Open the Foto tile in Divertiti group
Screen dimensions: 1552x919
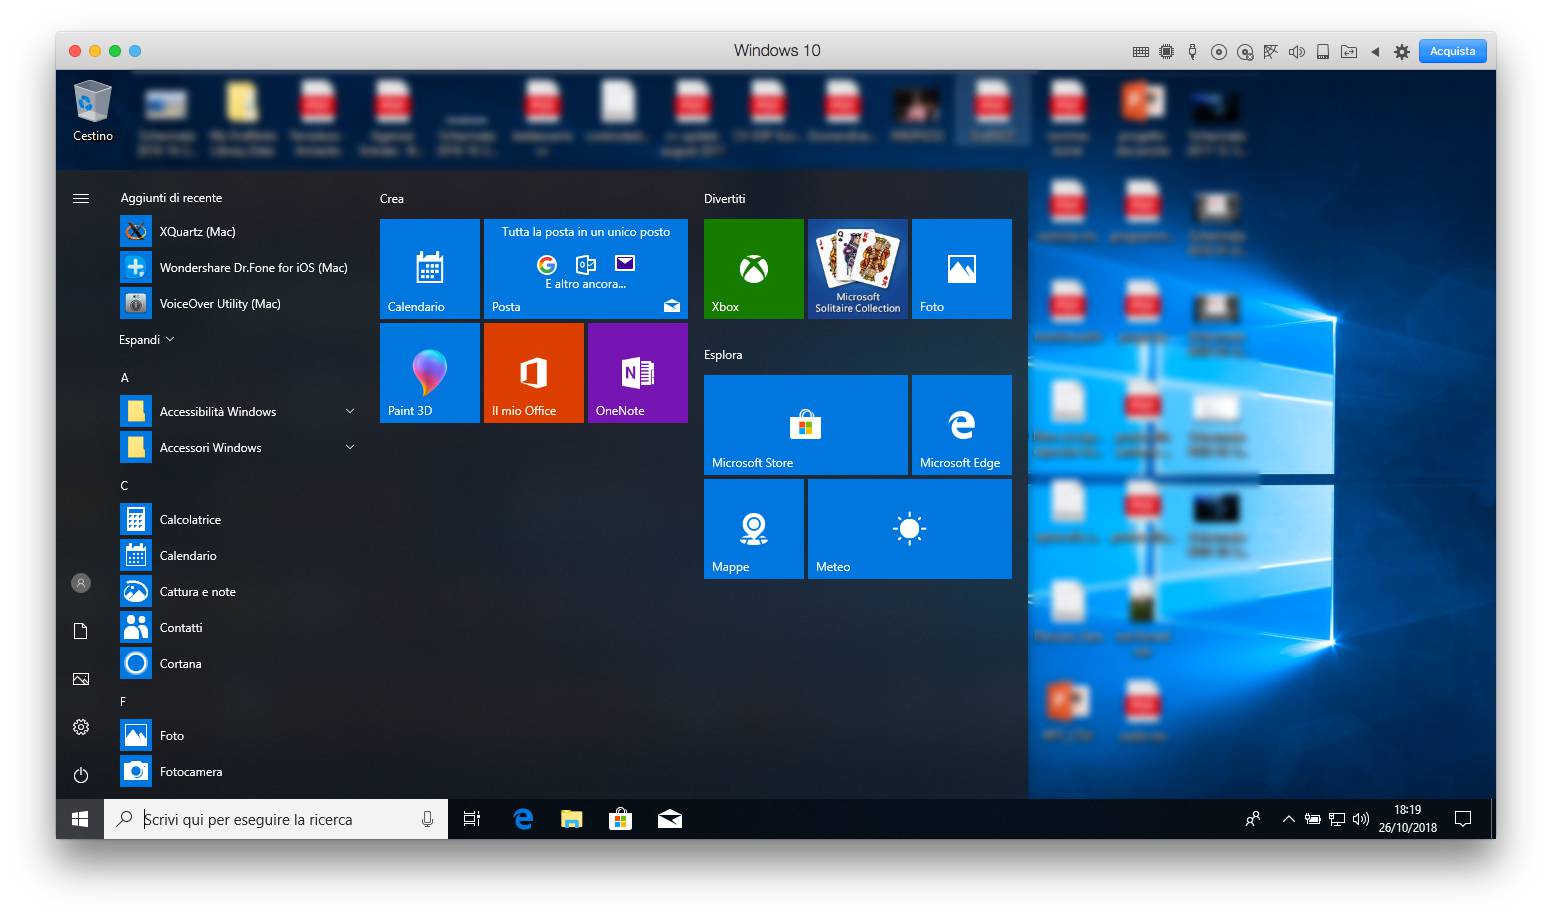coord(962,269)
